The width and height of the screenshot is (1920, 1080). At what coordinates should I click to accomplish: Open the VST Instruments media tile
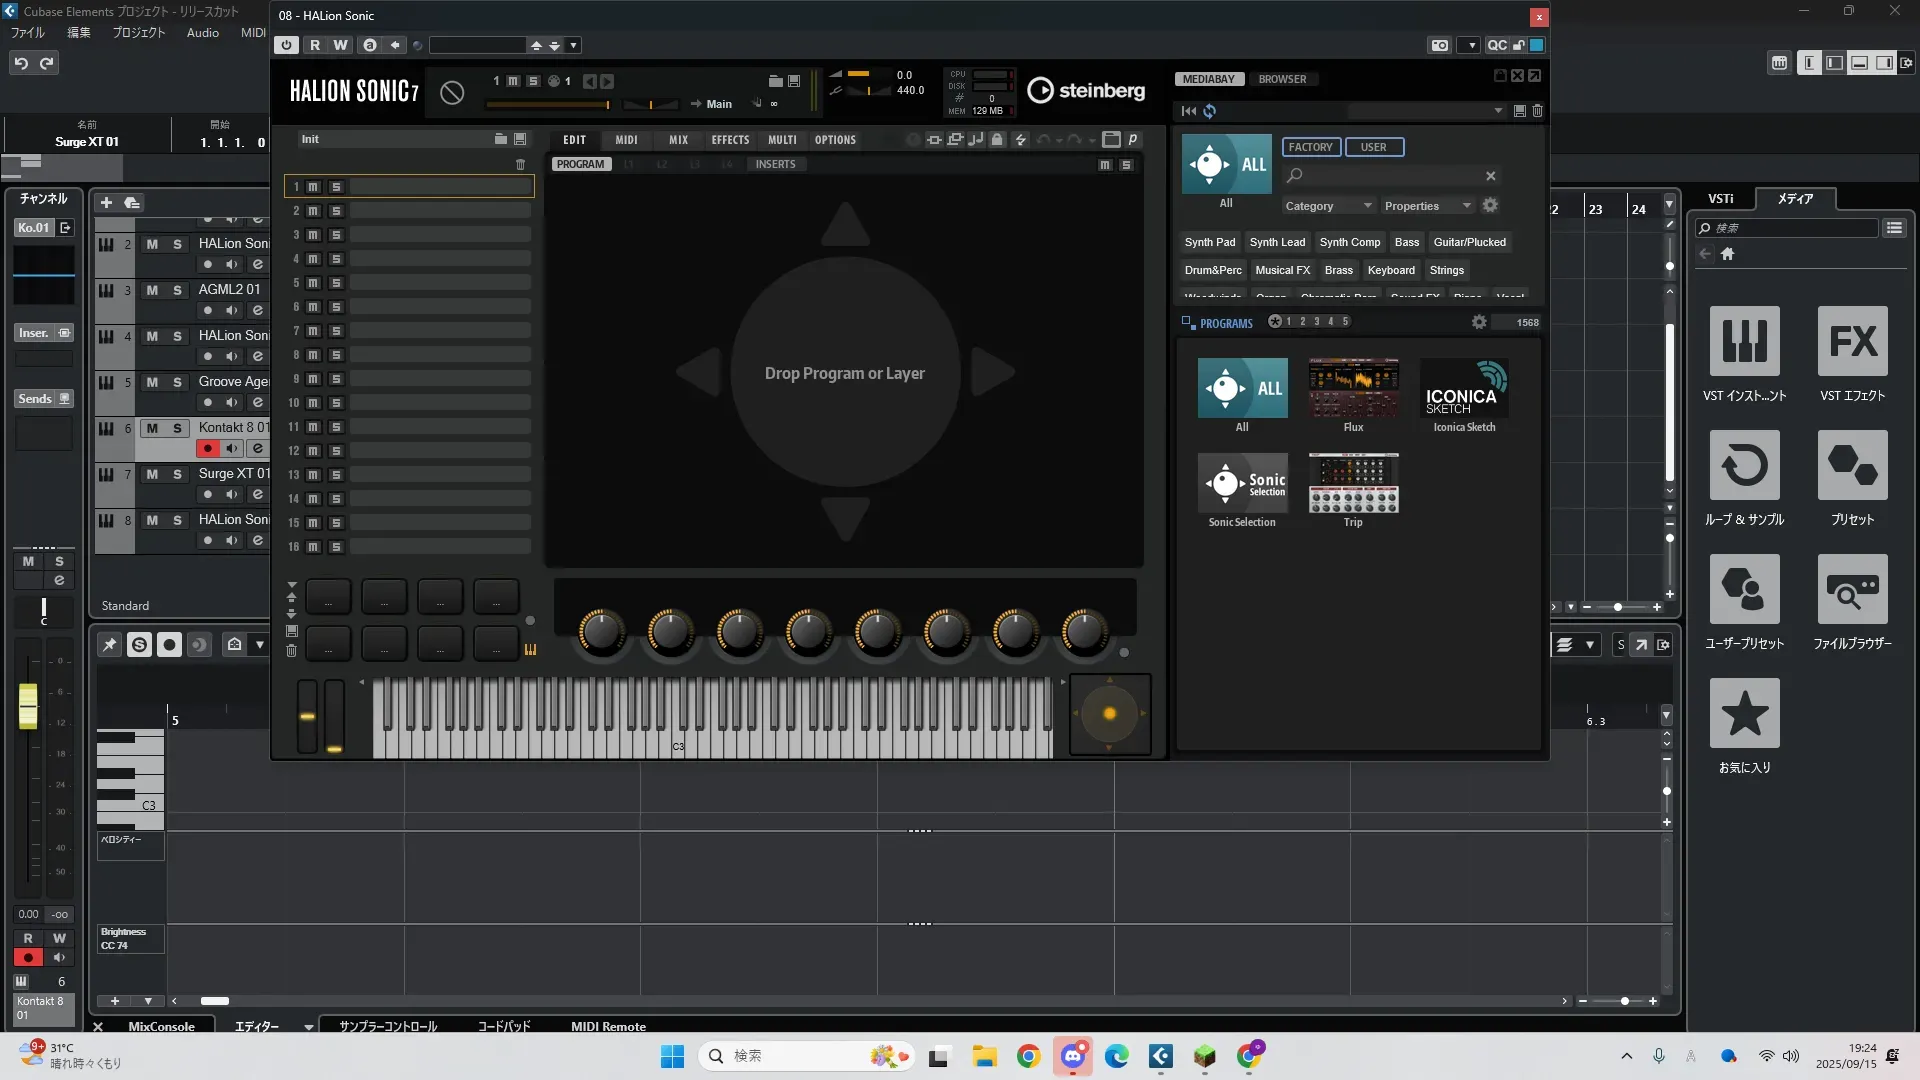click(1744, 341)
